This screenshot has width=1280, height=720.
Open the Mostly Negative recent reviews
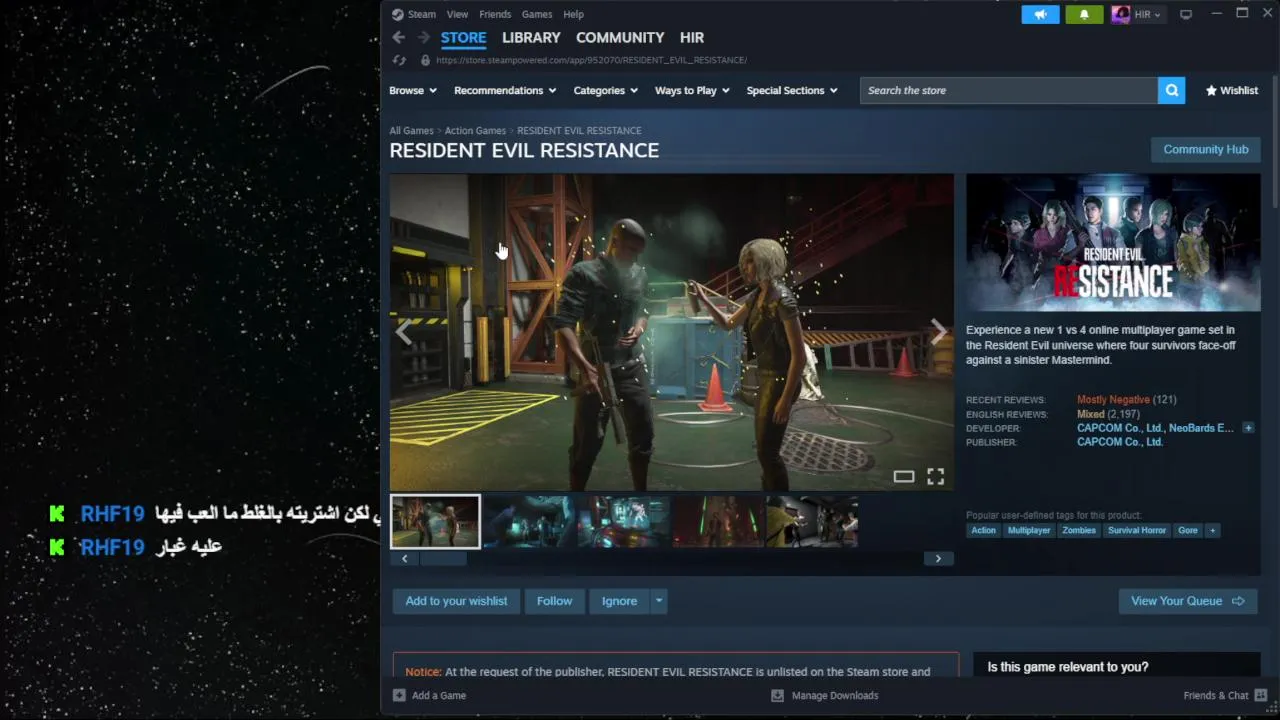1113,400
